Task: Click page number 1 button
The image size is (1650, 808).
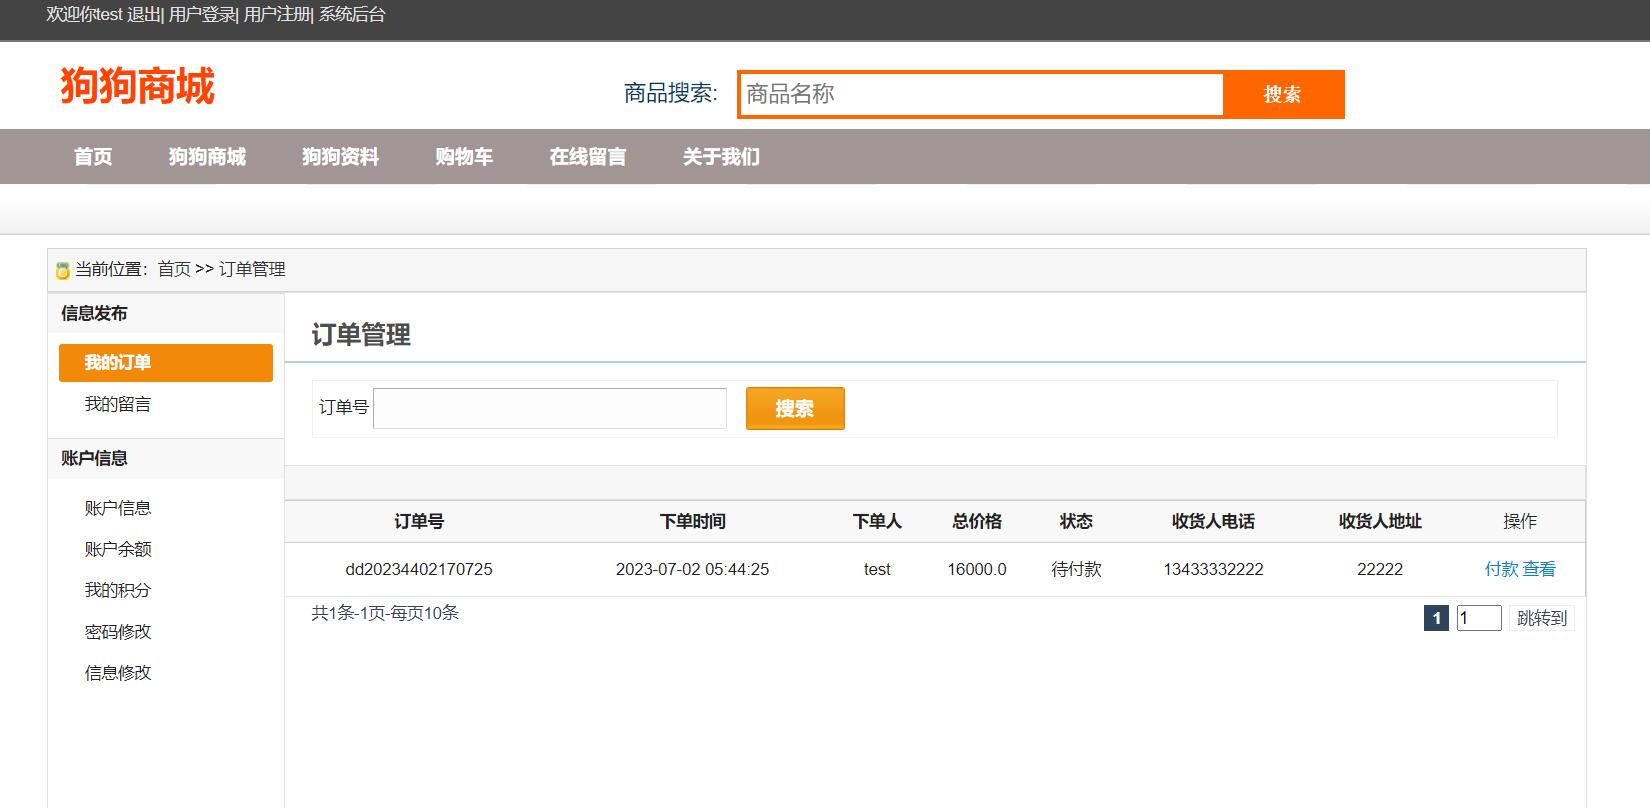Action: click(x=1436, y=618)
